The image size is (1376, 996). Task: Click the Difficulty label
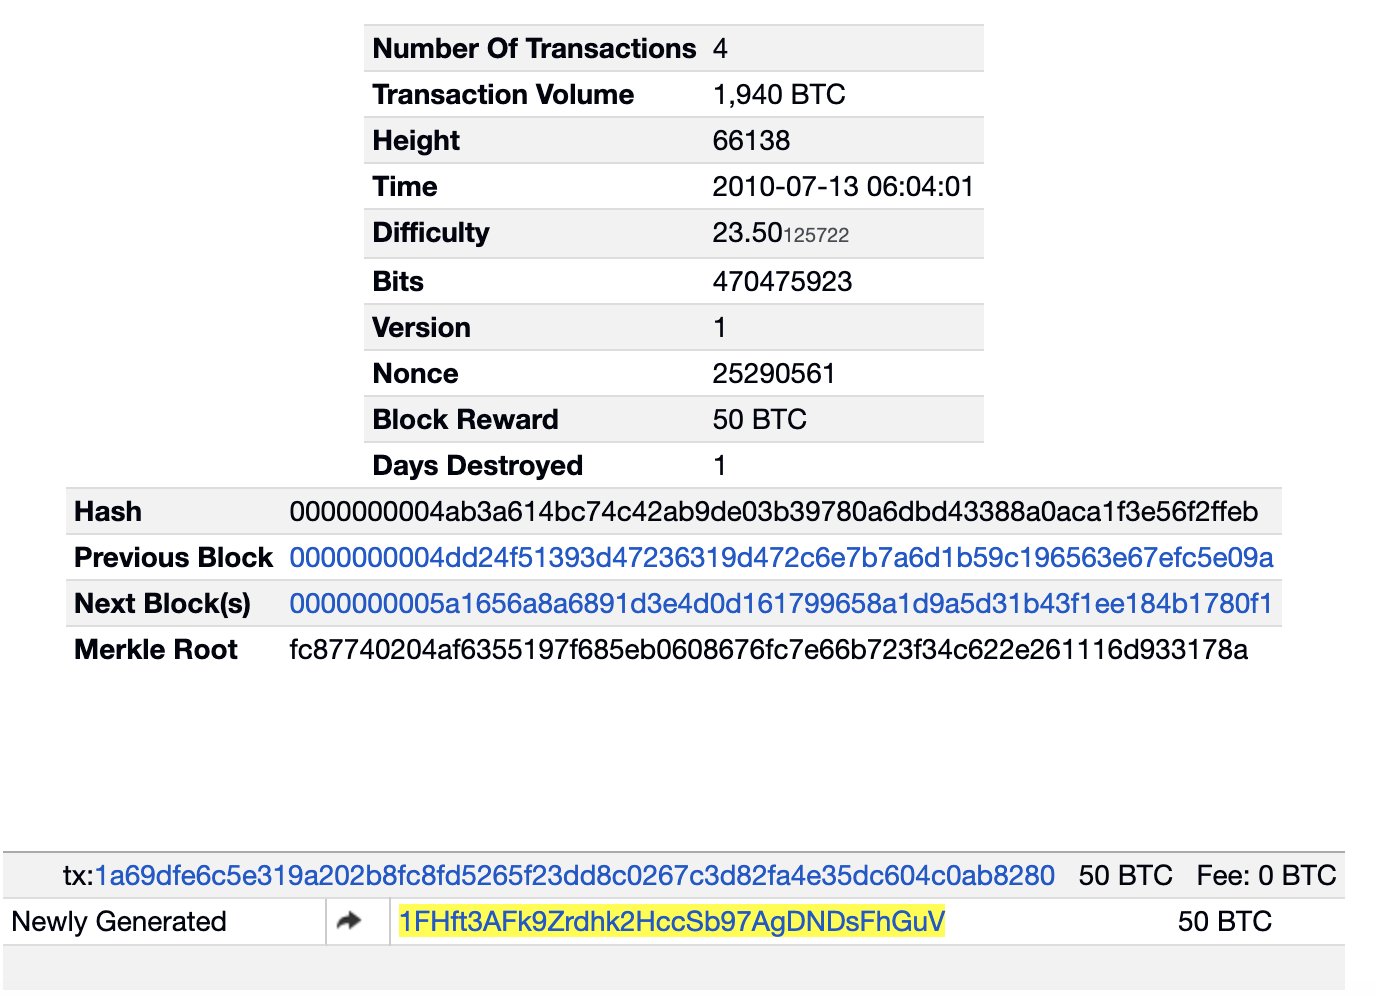point(431,232)
